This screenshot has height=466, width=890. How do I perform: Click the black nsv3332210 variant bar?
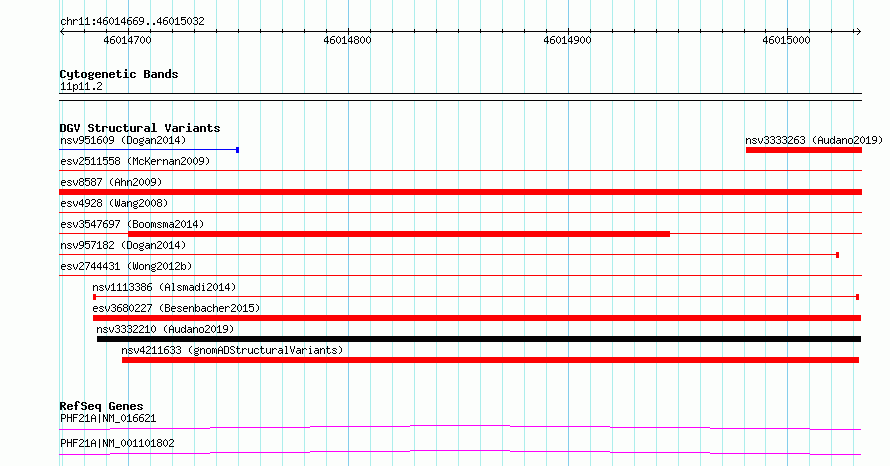[479, 339]
